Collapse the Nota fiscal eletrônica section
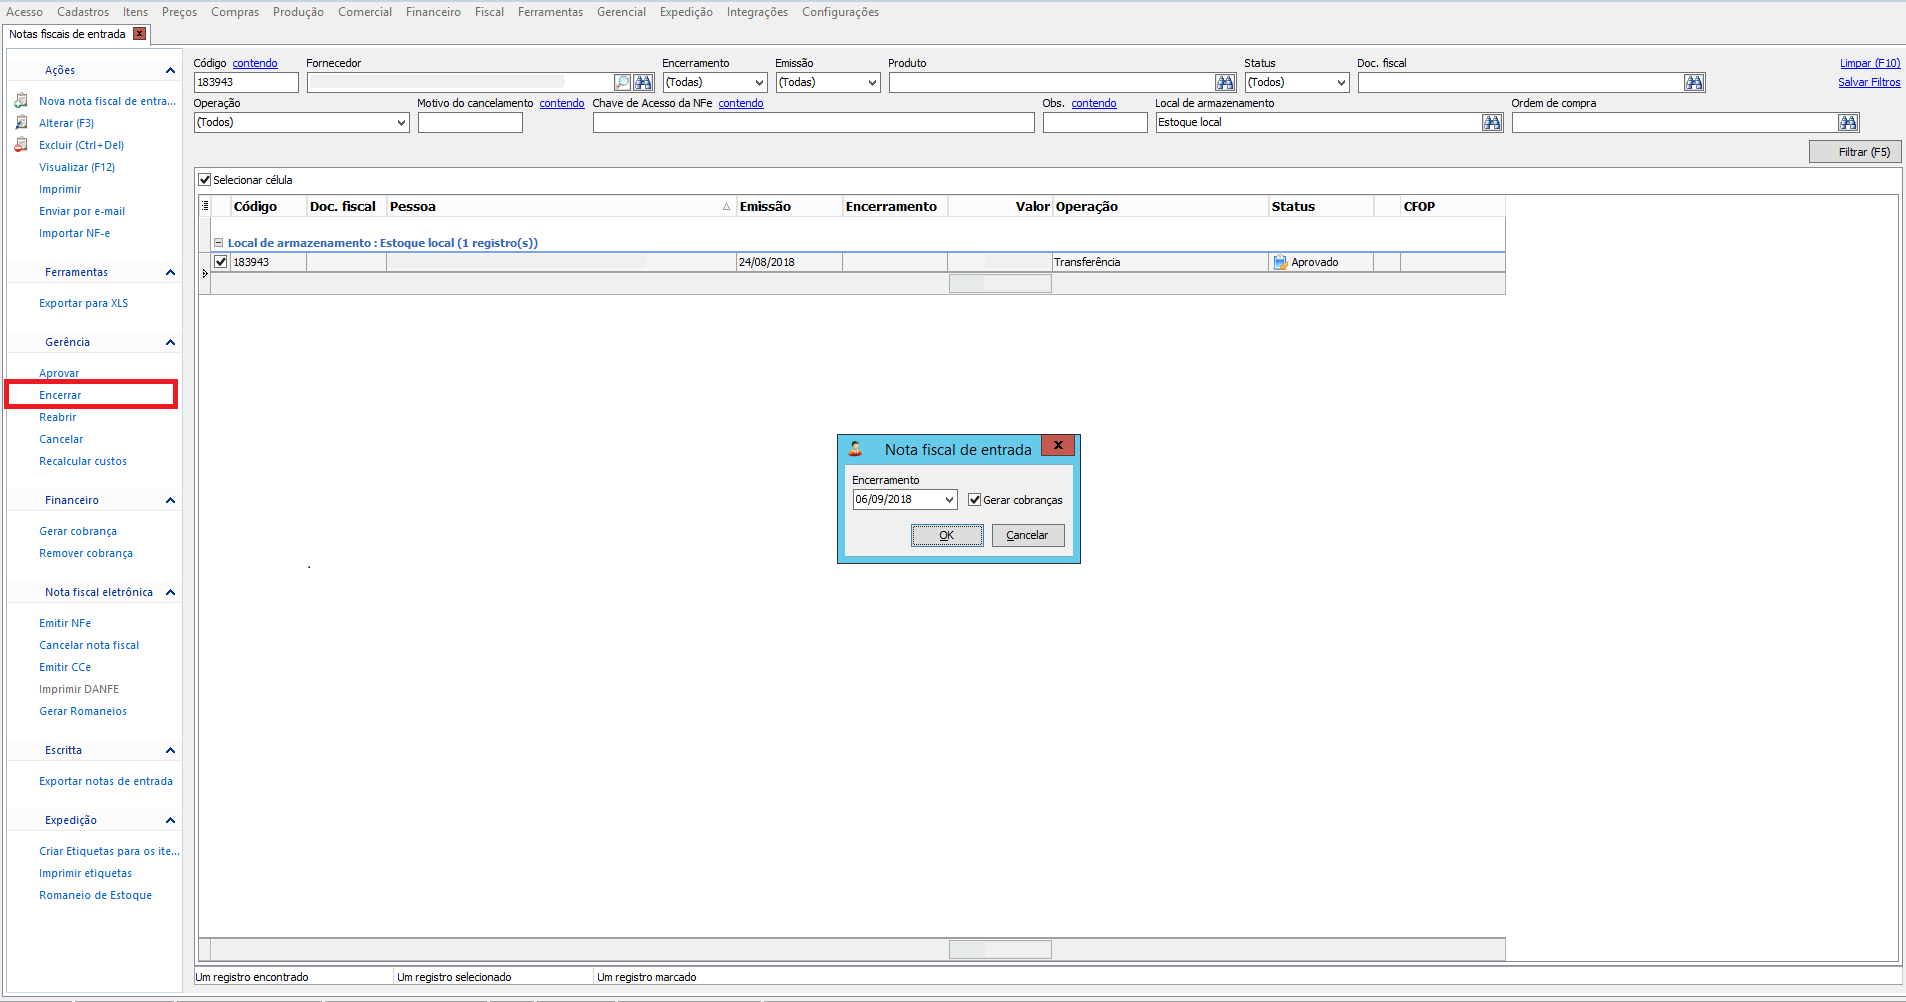1906x1002 pixels. (170, 592)
